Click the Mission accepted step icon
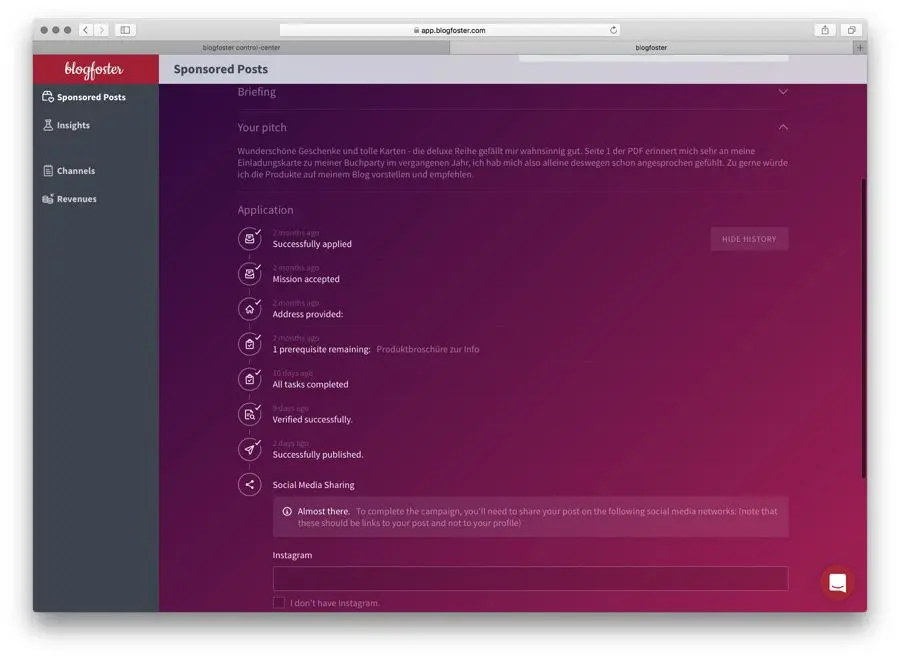 click(x=249, y=274)
